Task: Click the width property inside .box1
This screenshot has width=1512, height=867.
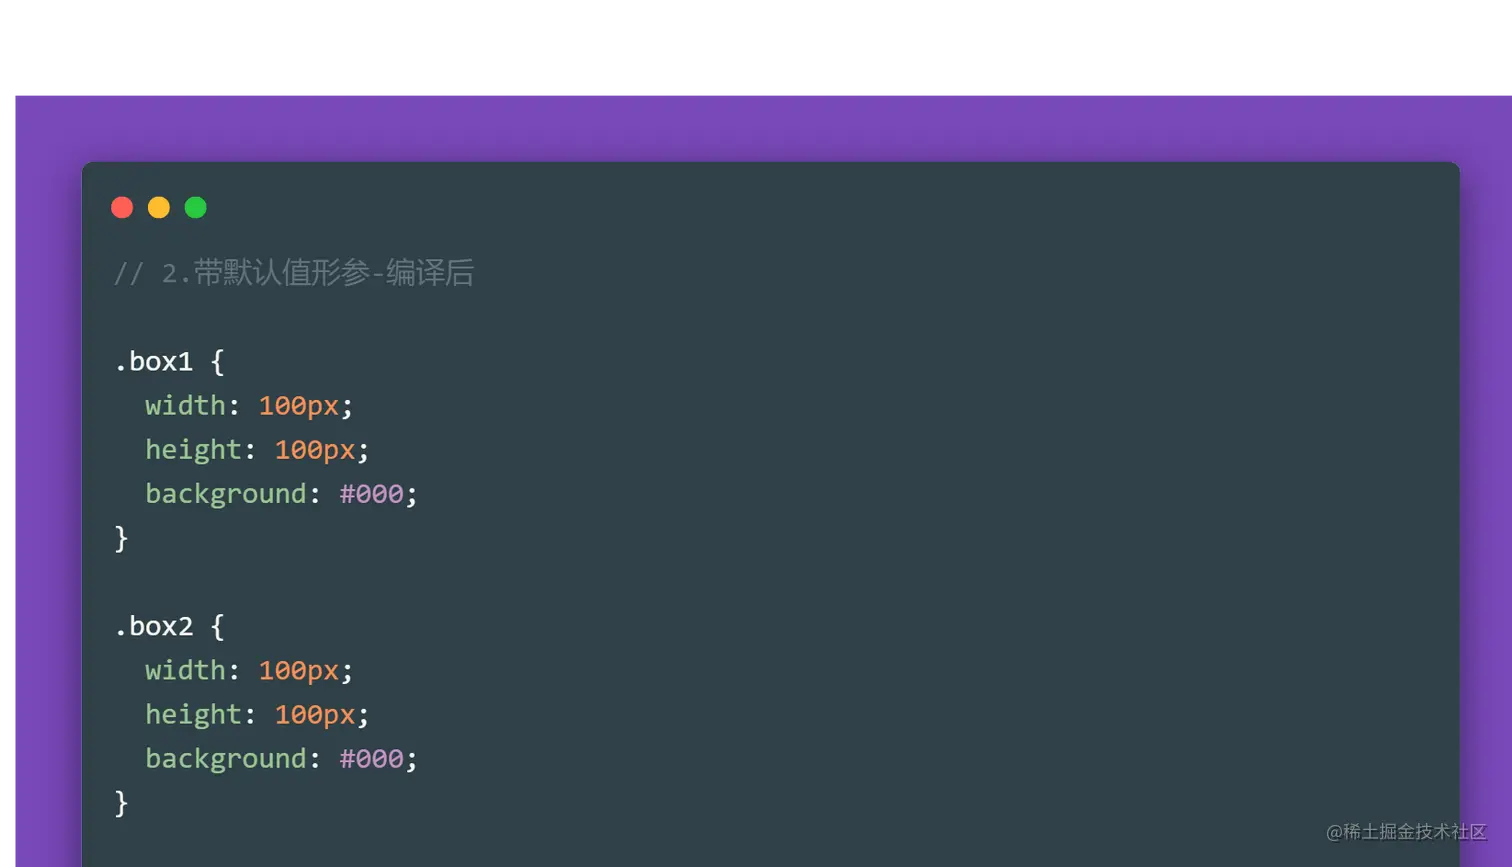Action: click(x=185, y=405)
